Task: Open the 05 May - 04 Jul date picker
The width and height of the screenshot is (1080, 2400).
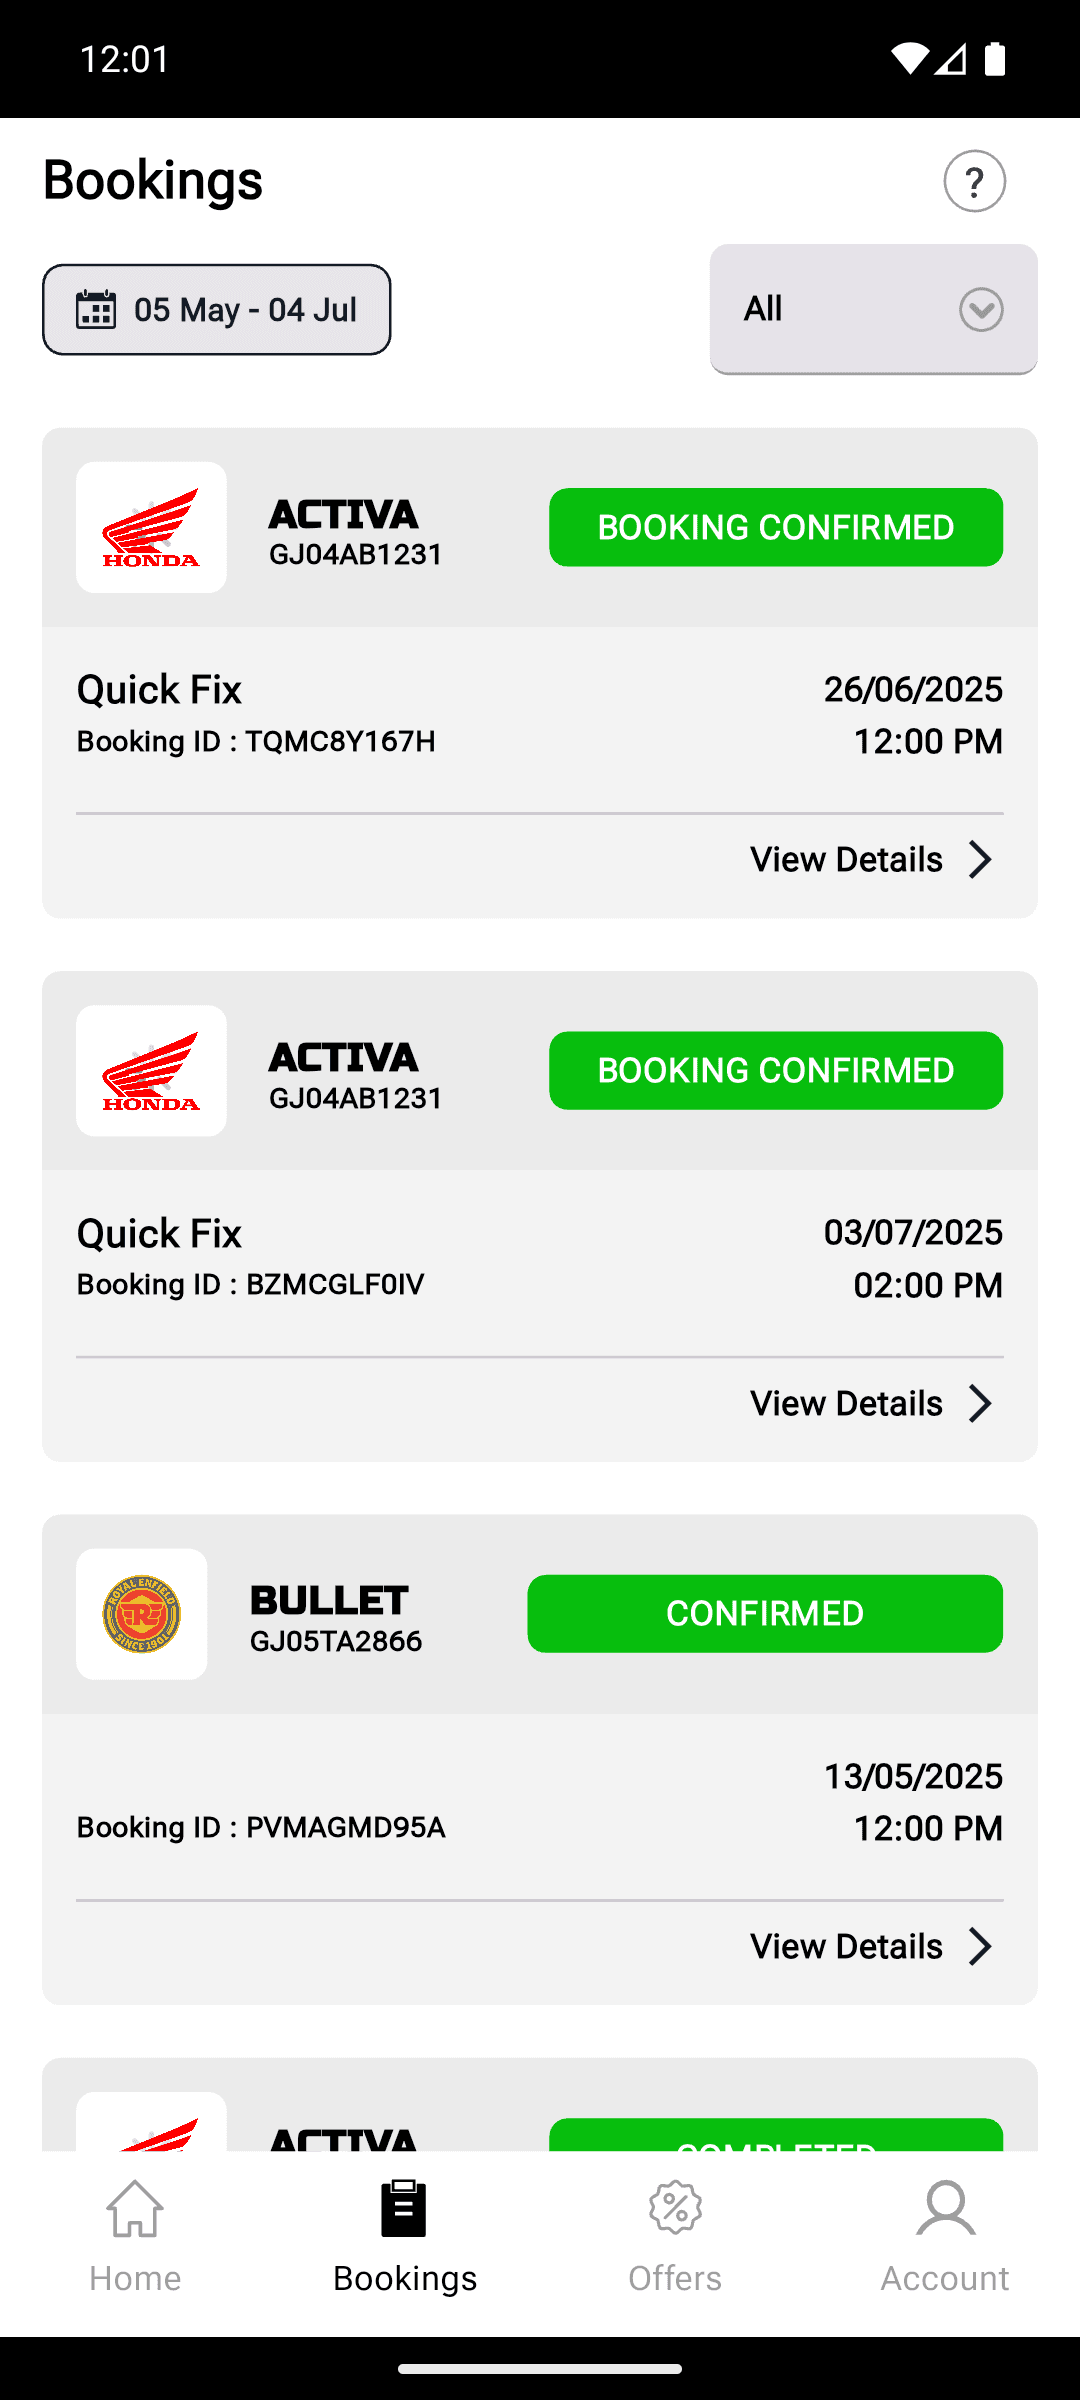Action: pos(217,309)
